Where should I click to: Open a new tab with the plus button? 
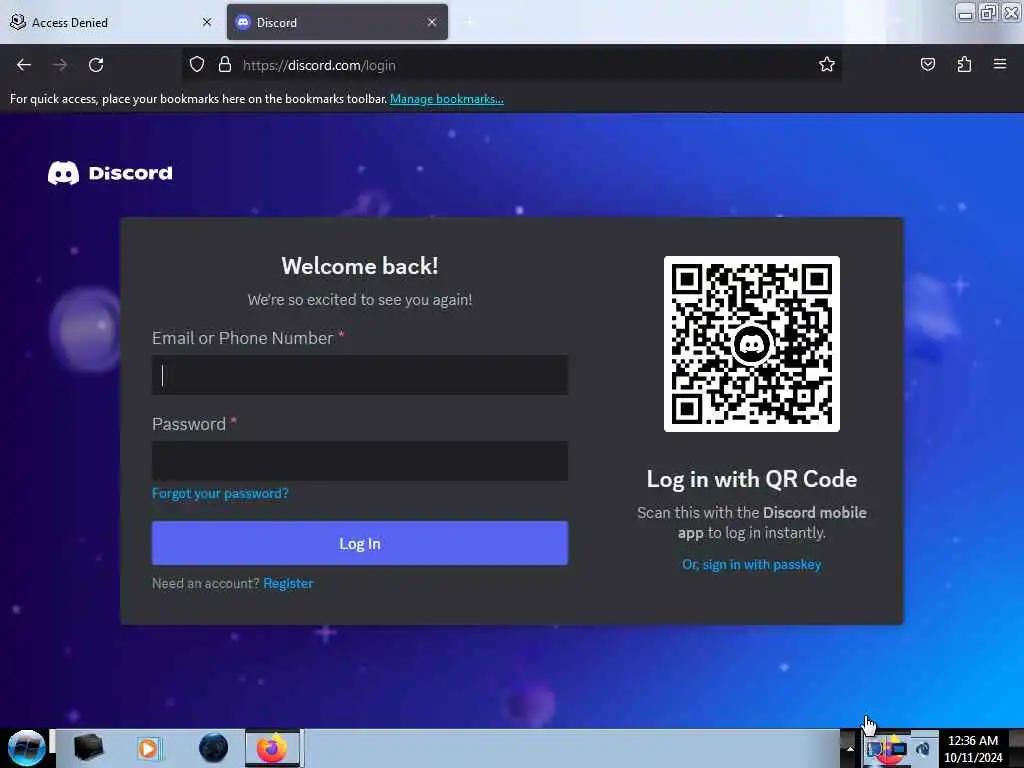click(x=470, y=22)
